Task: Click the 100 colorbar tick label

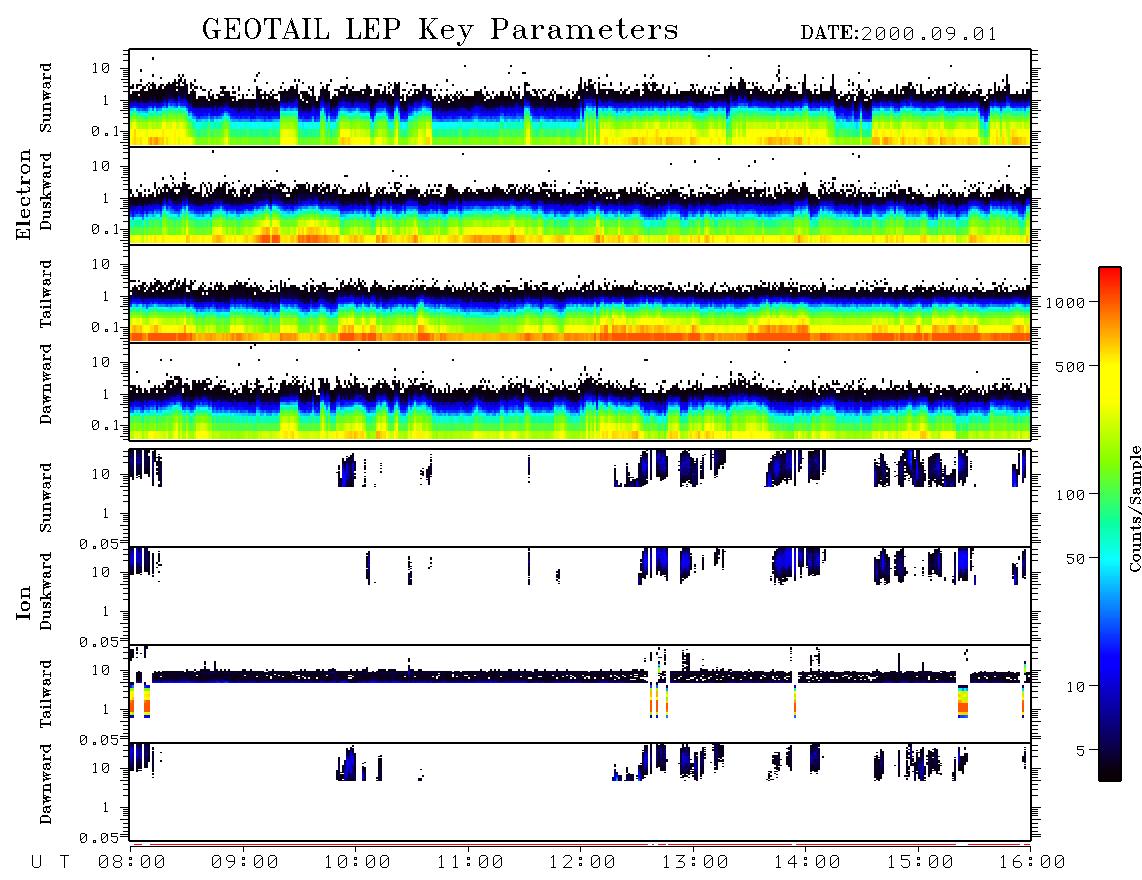Action: [1070, 495]
